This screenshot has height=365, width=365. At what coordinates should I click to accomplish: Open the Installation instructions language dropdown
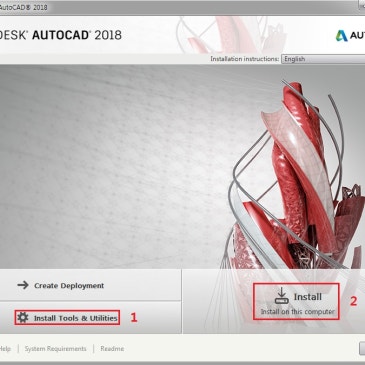click(x=323, y=59)
